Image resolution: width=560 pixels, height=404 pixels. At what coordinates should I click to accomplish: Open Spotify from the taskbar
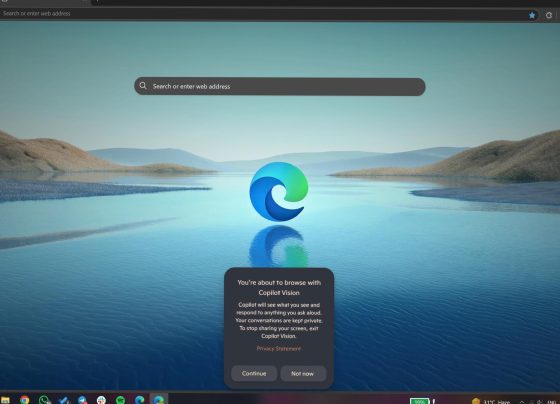pyautogui.click(x=120, y=400)
